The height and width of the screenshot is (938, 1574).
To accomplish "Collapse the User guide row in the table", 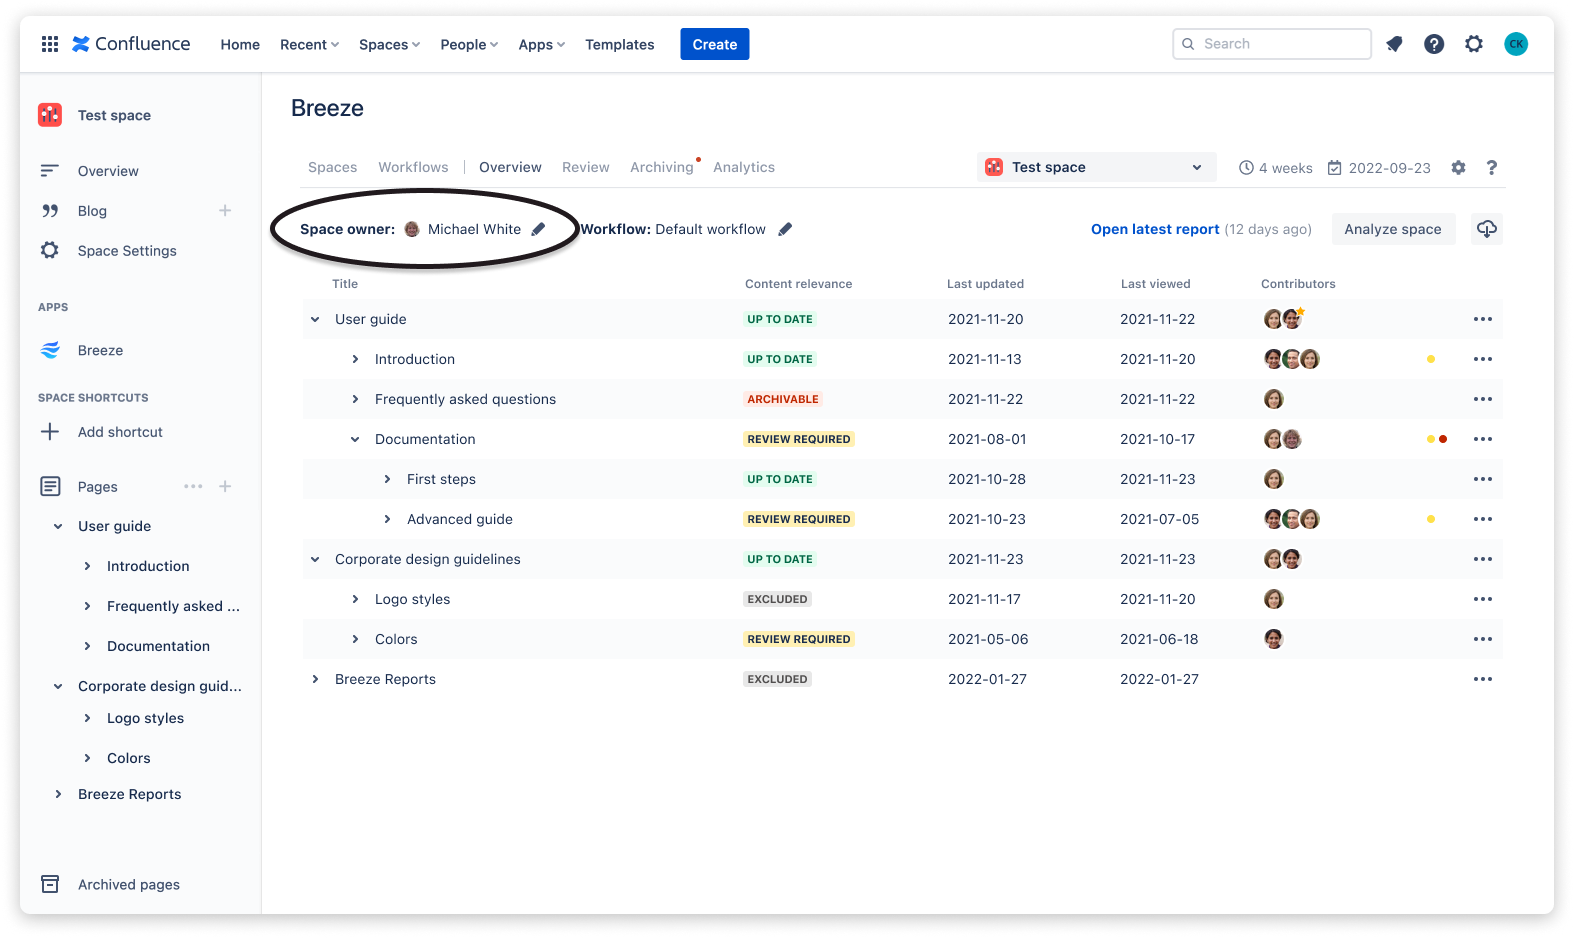I will point(315,319).
